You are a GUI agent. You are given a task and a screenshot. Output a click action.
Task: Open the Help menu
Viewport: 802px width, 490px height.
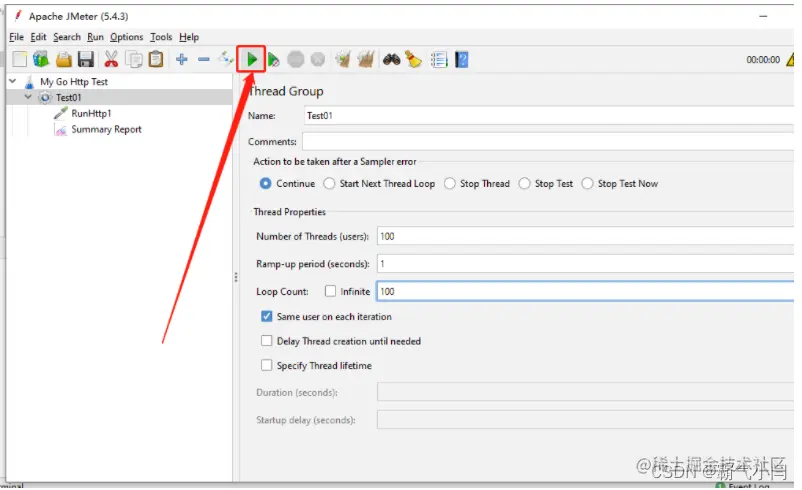[x=189, y=37]
